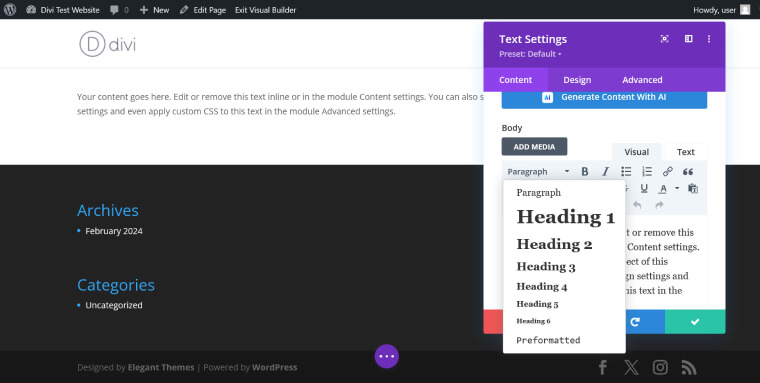The width and height of the screenshot is (760, 383).
Task: Insert a bulleted list
Action: [626, 172]
